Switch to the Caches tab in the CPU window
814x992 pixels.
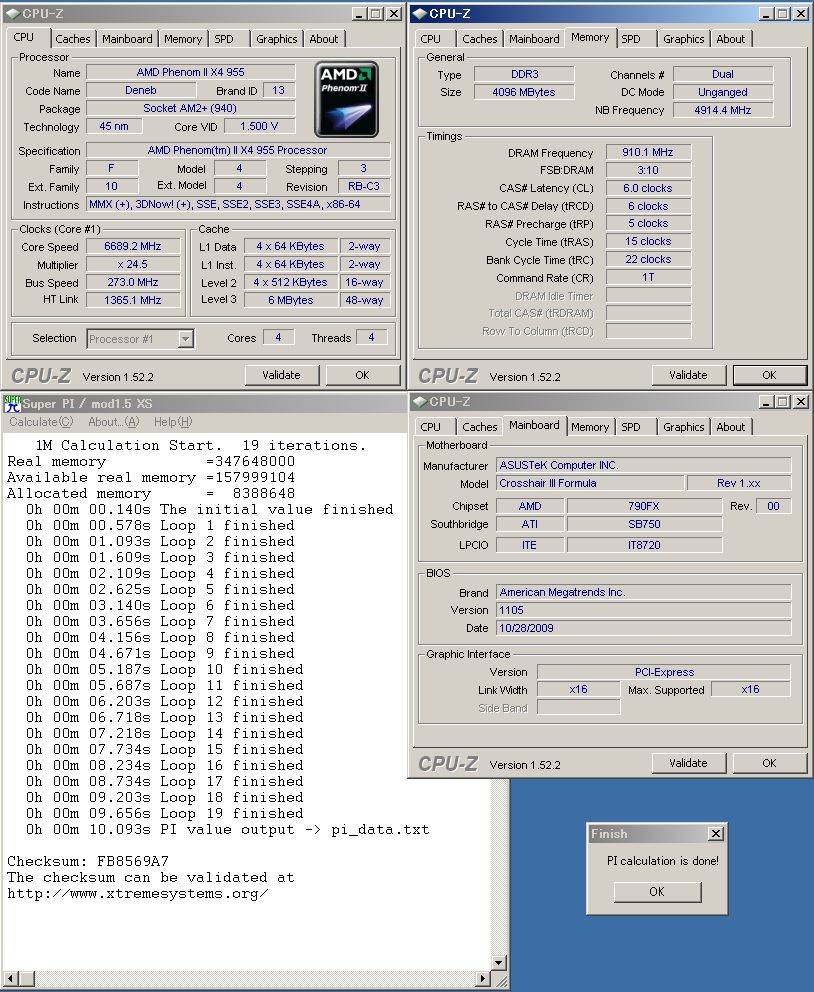[x=73, y=39]
